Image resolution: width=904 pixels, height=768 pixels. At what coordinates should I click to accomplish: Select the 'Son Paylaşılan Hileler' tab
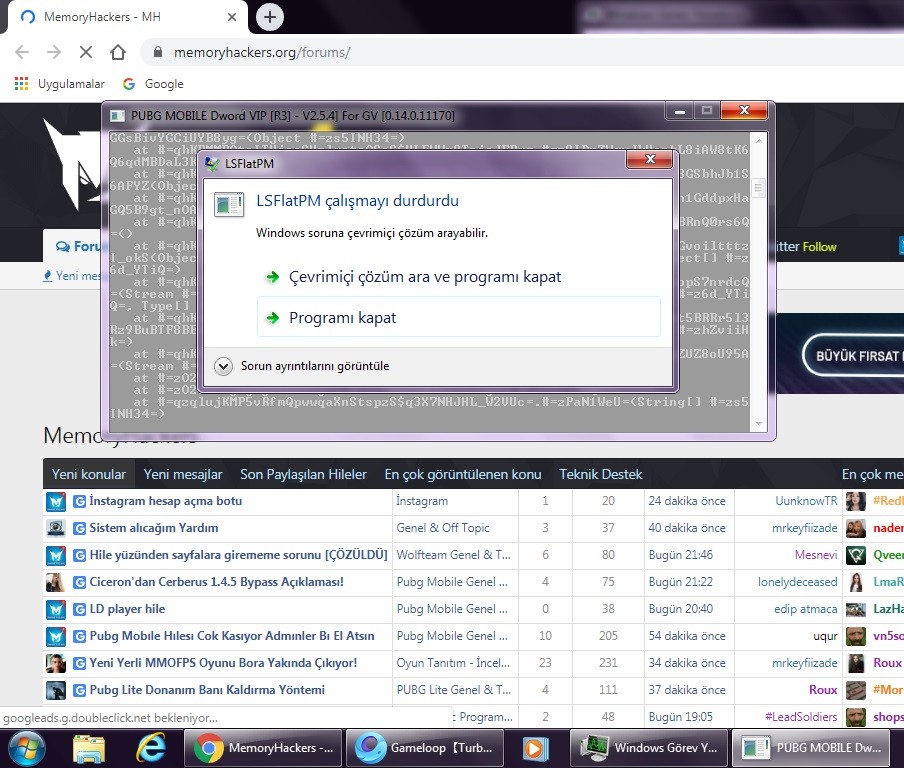pos(303,475)
